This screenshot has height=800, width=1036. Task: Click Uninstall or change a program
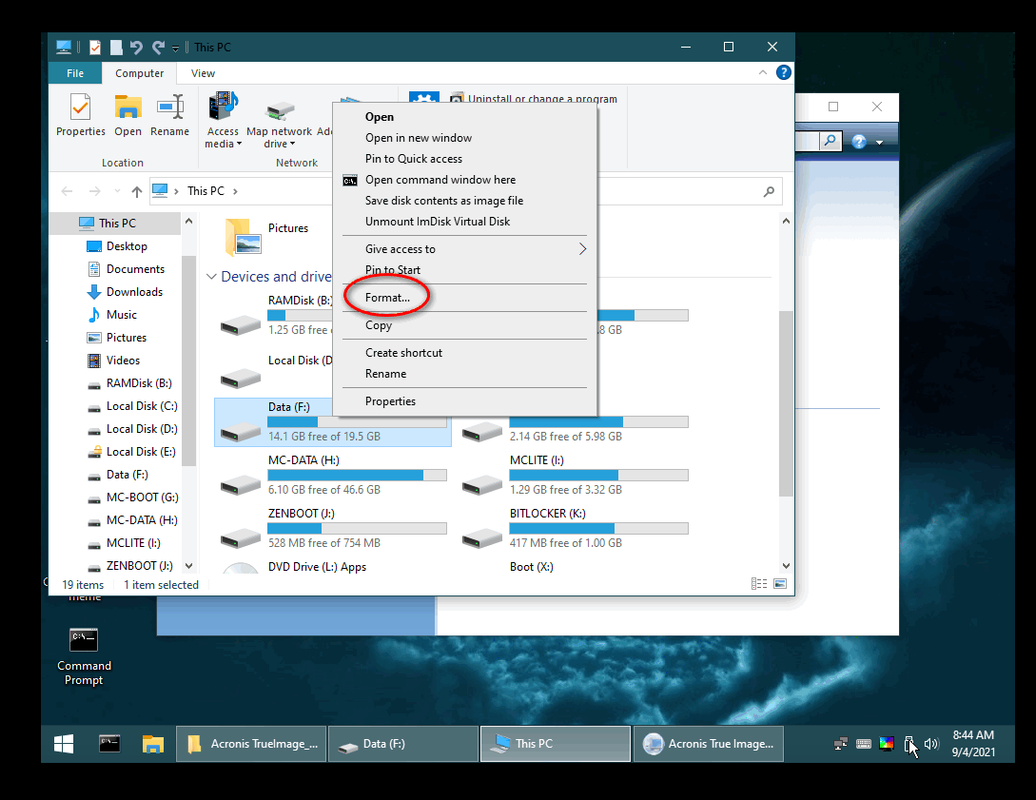click(x=542, y=98)
